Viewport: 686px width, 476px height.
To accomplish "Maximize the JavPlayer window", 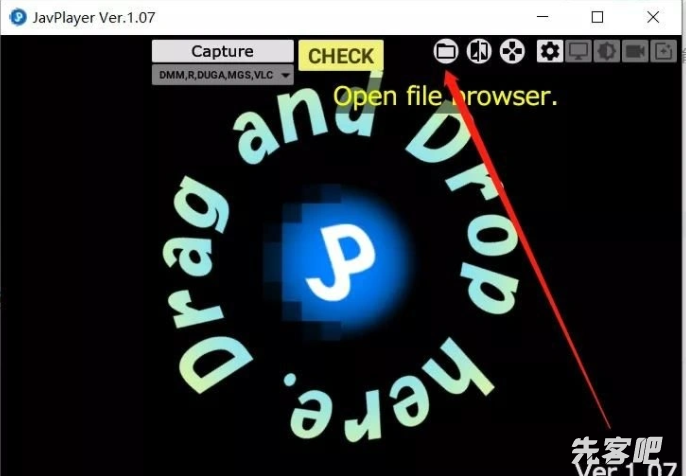I will (597, 17).
